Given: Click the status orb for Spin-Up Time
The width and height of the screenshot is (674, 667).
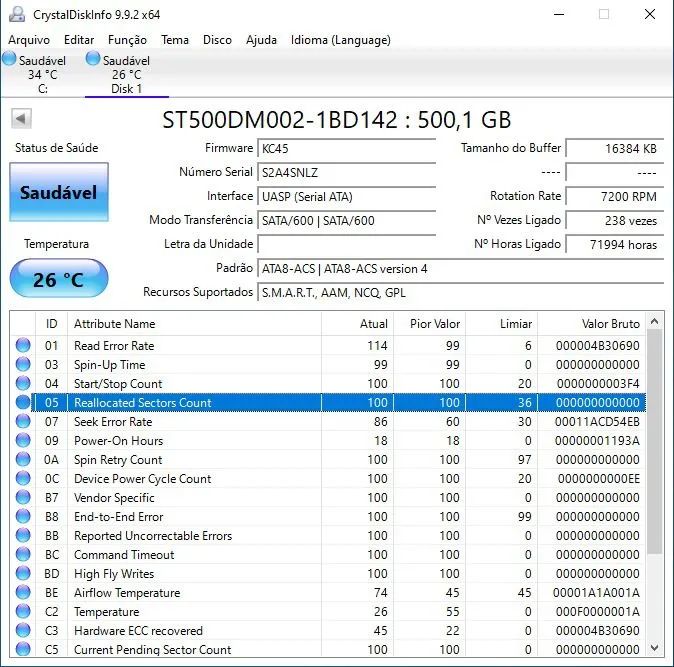Looking at the screenshot, I should [x=23, y=364].
